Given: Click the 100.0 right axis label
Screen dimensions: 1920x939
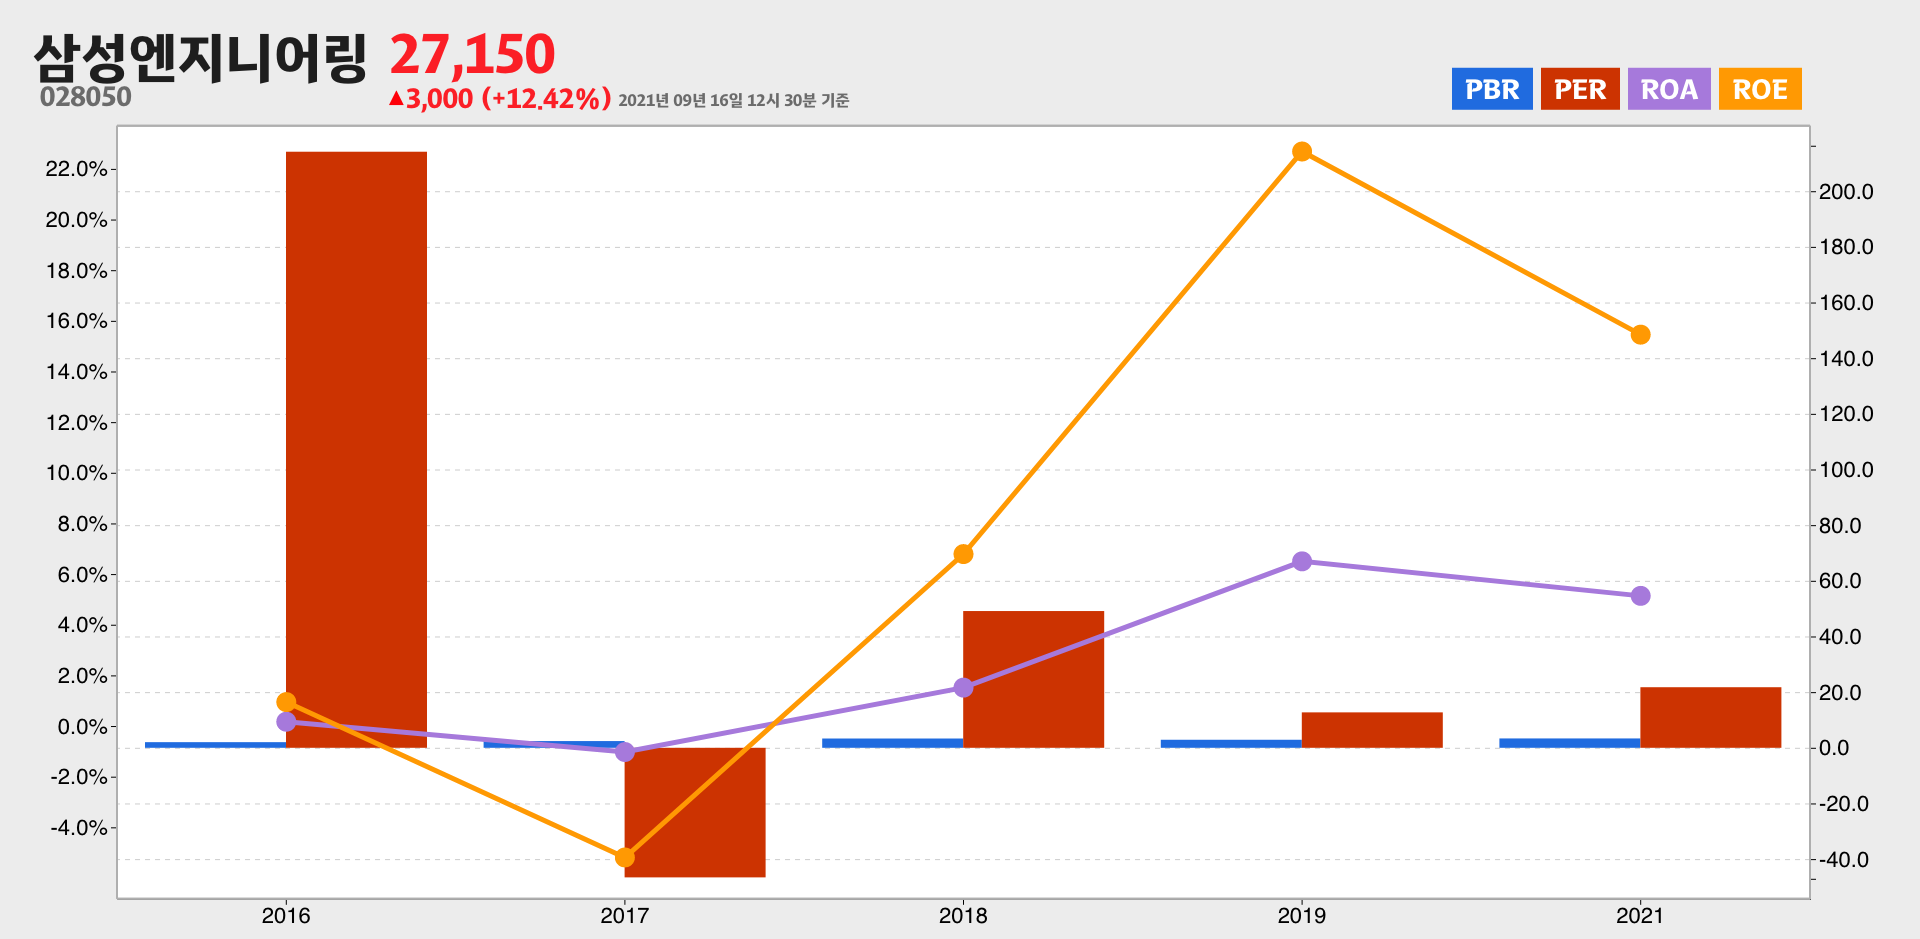Looking at the screenshot, I should tap(1846, 470).
